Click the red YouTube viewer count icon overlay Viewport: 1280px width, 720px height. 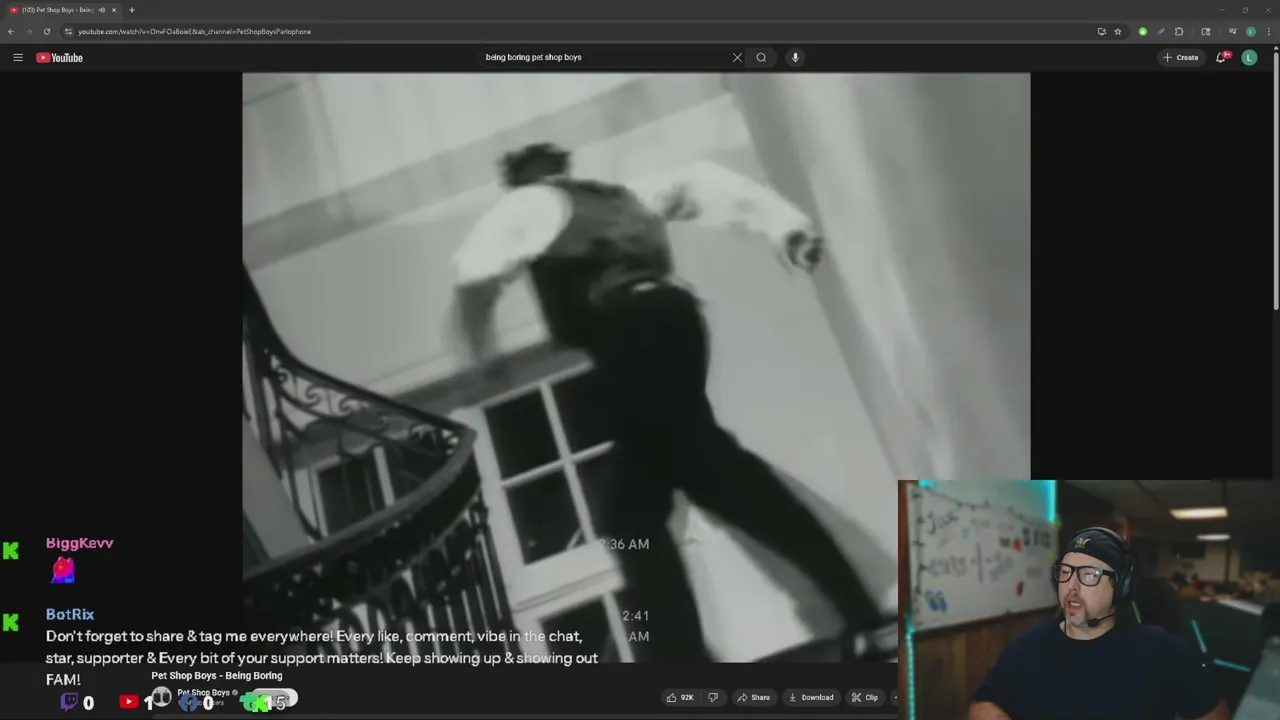tap(128, 702)
